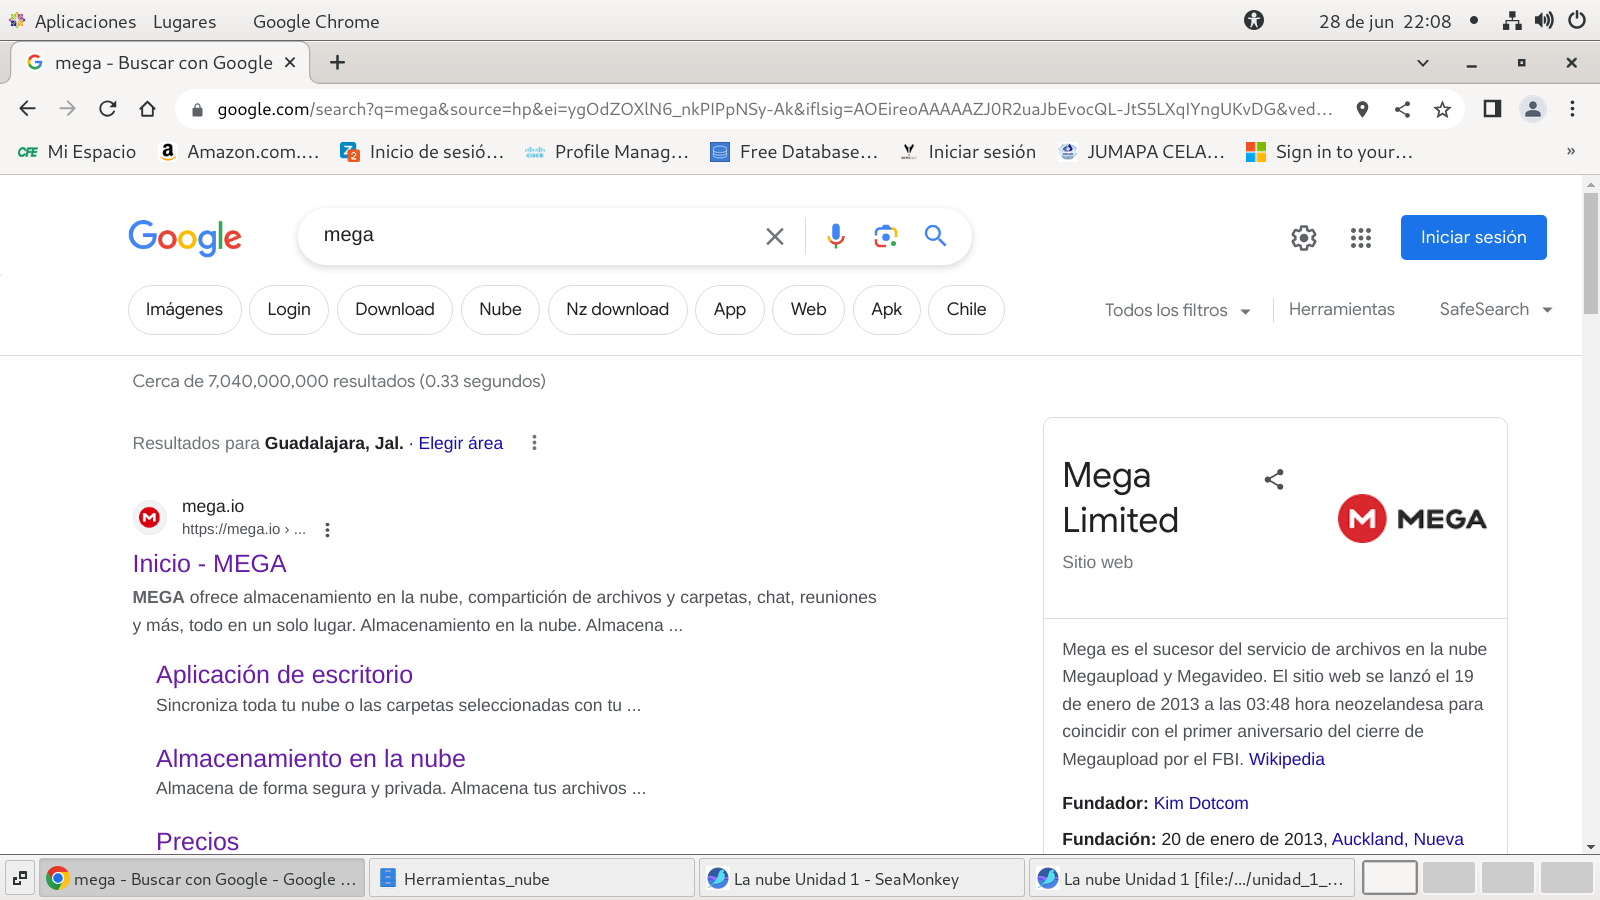This screenshot has width=1600, height=900.
Task: Select the Imágenes filter chip
Action: click(184, 310)
